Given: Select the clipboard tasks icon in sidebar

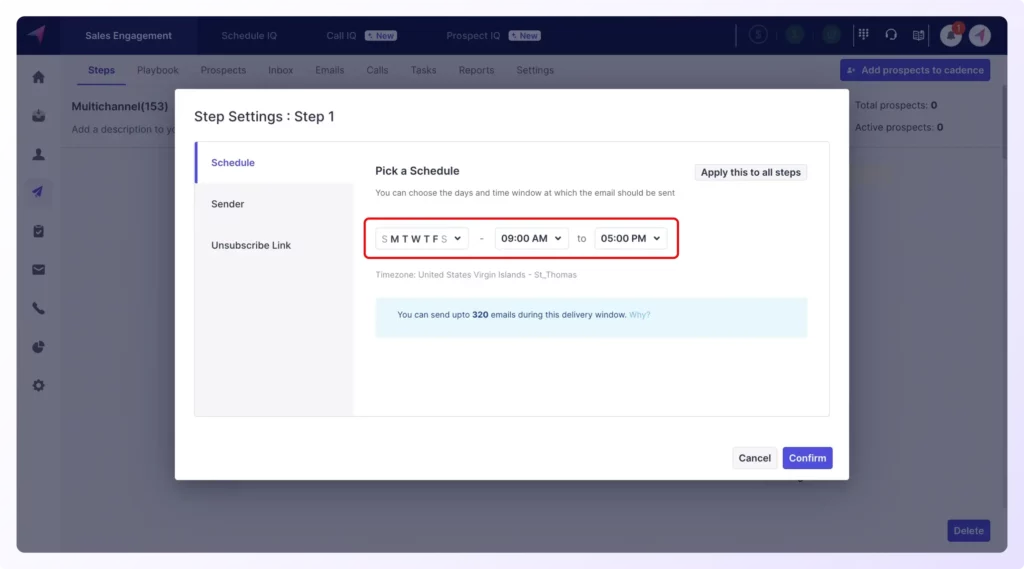Looking at the screenshot, I should pyautogui.click(x=38, y=231).
